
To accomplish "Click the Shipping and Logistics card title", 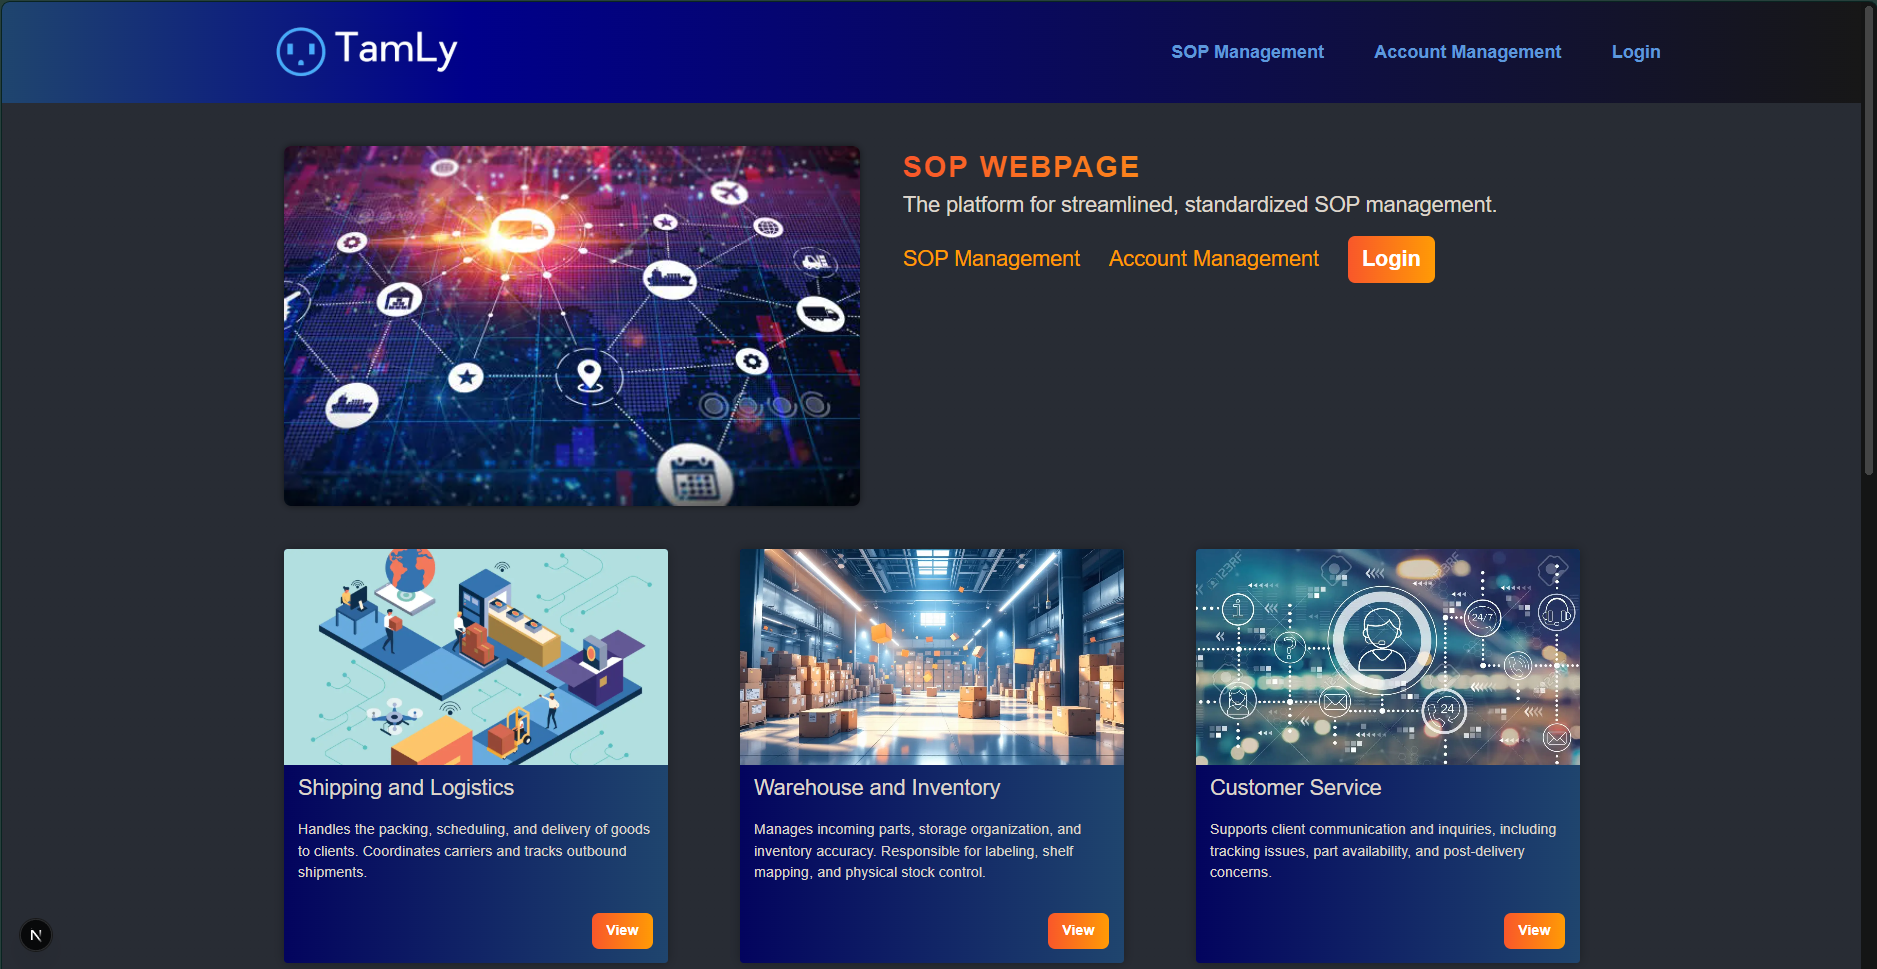I will [x=406, y=788].
